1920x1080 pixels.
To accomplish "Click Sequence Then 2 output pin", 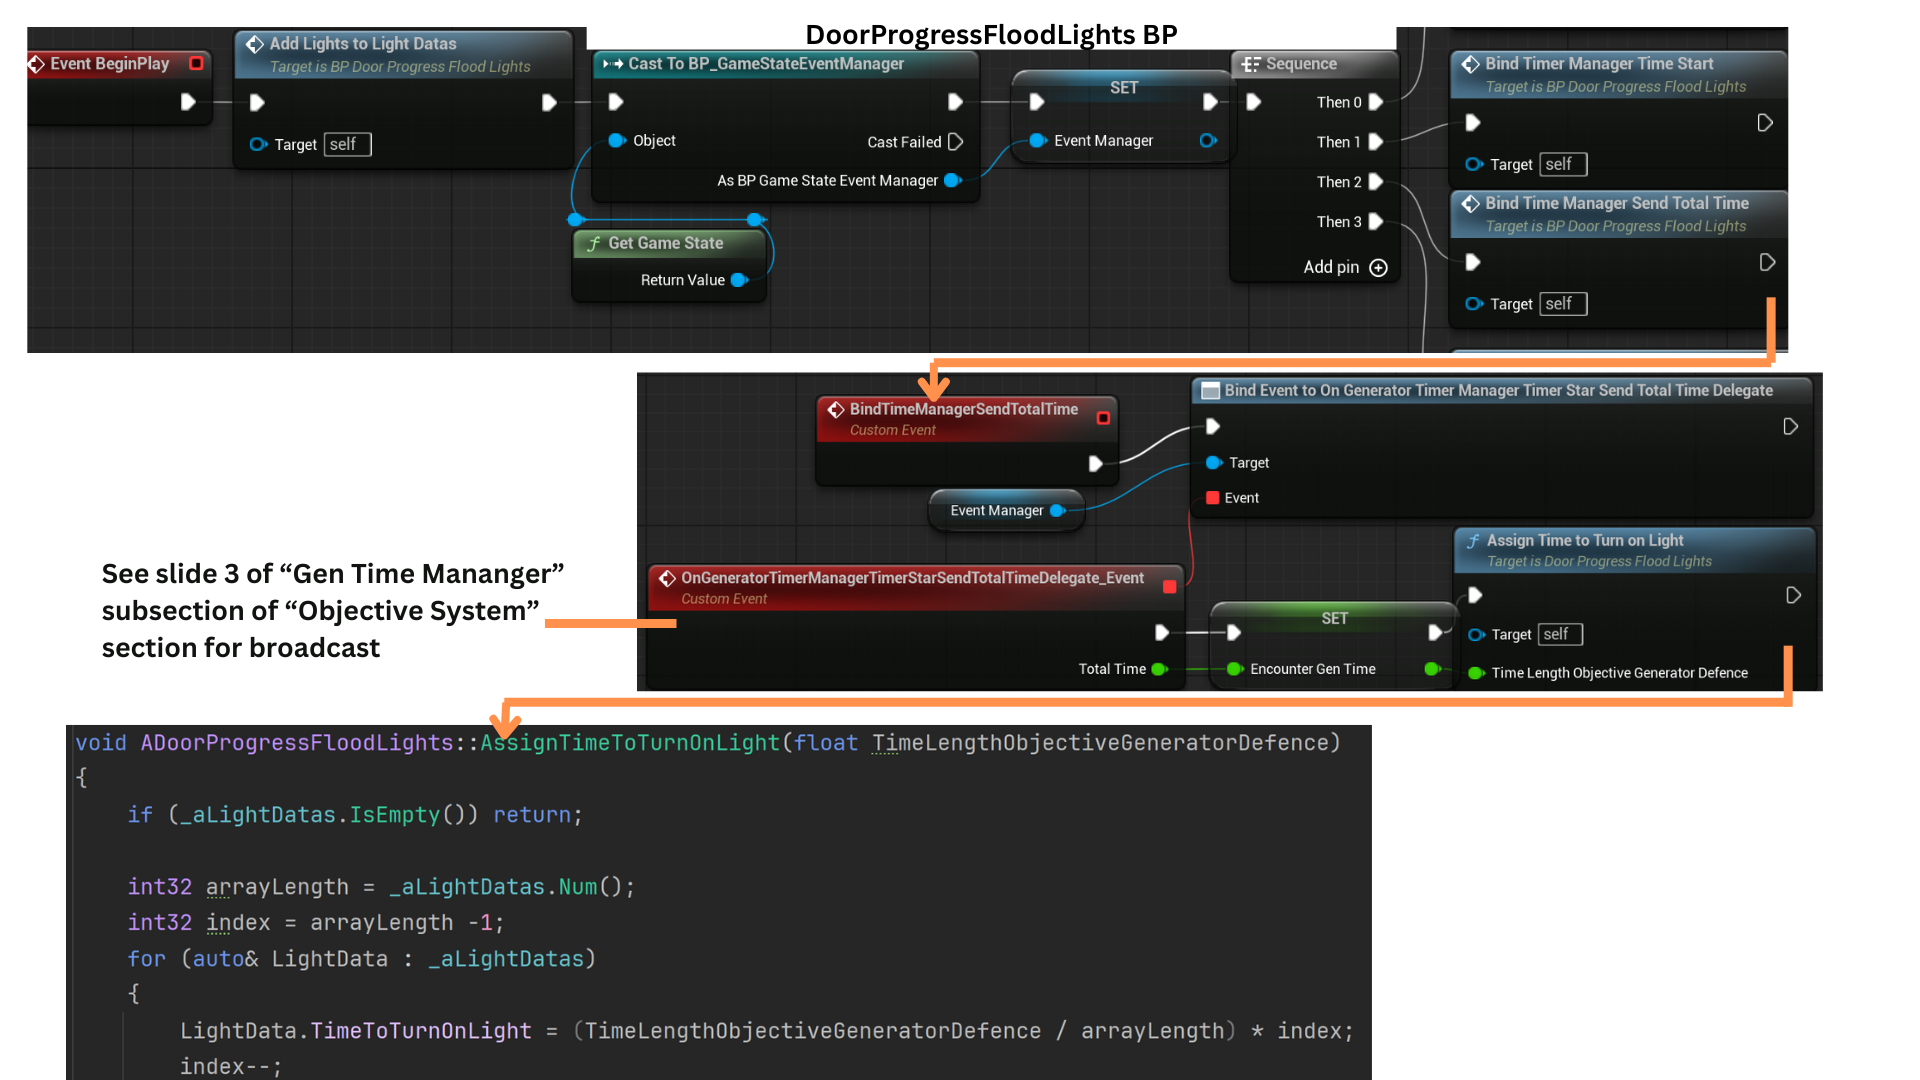I will [x=1376, y=182].
